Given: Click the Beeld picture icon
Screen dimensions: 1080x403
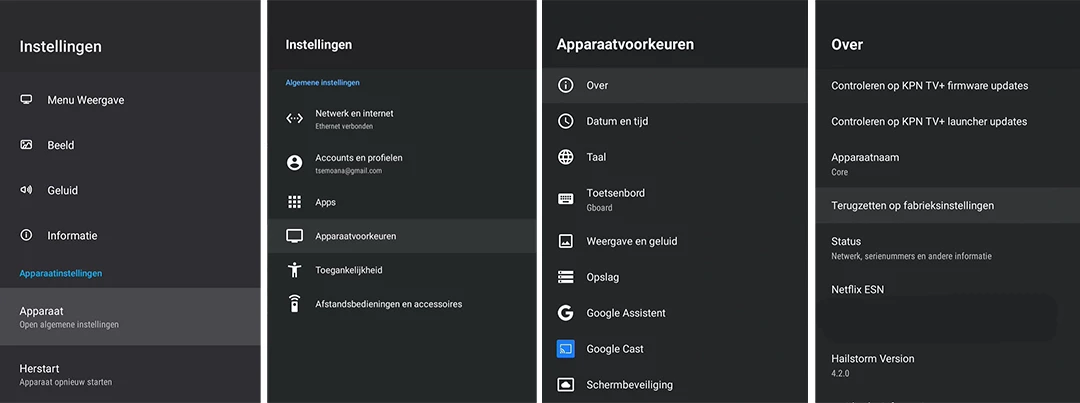Looking at the screenshot, I should coord(26,145).
